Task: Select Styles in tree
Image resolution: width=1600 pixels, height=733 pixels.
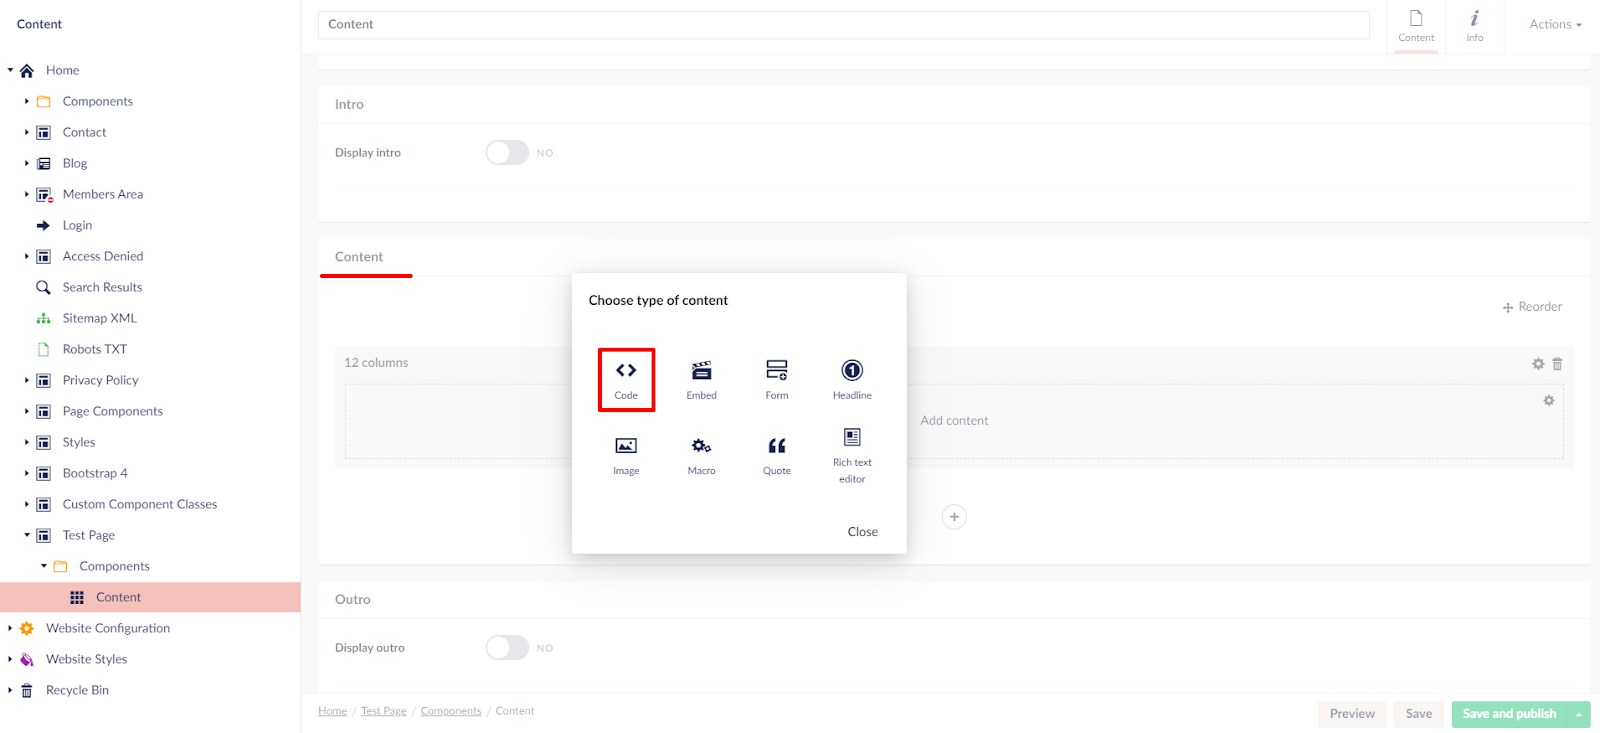Action: coord(79,442)
